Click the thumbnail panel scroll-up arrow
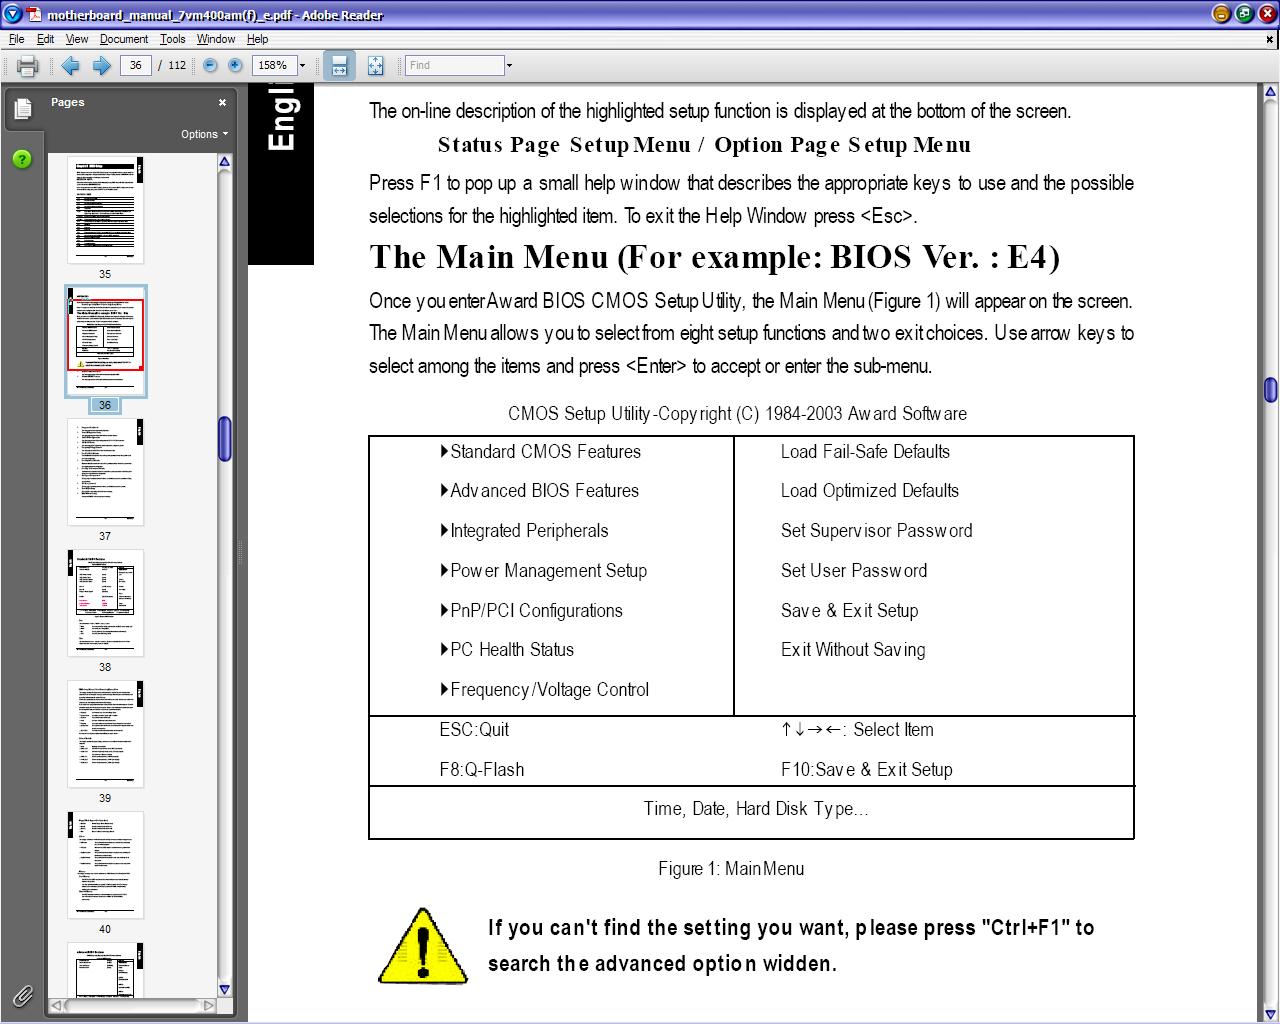This screenshot has height=1024, width=1280. [x=224, y=162]
